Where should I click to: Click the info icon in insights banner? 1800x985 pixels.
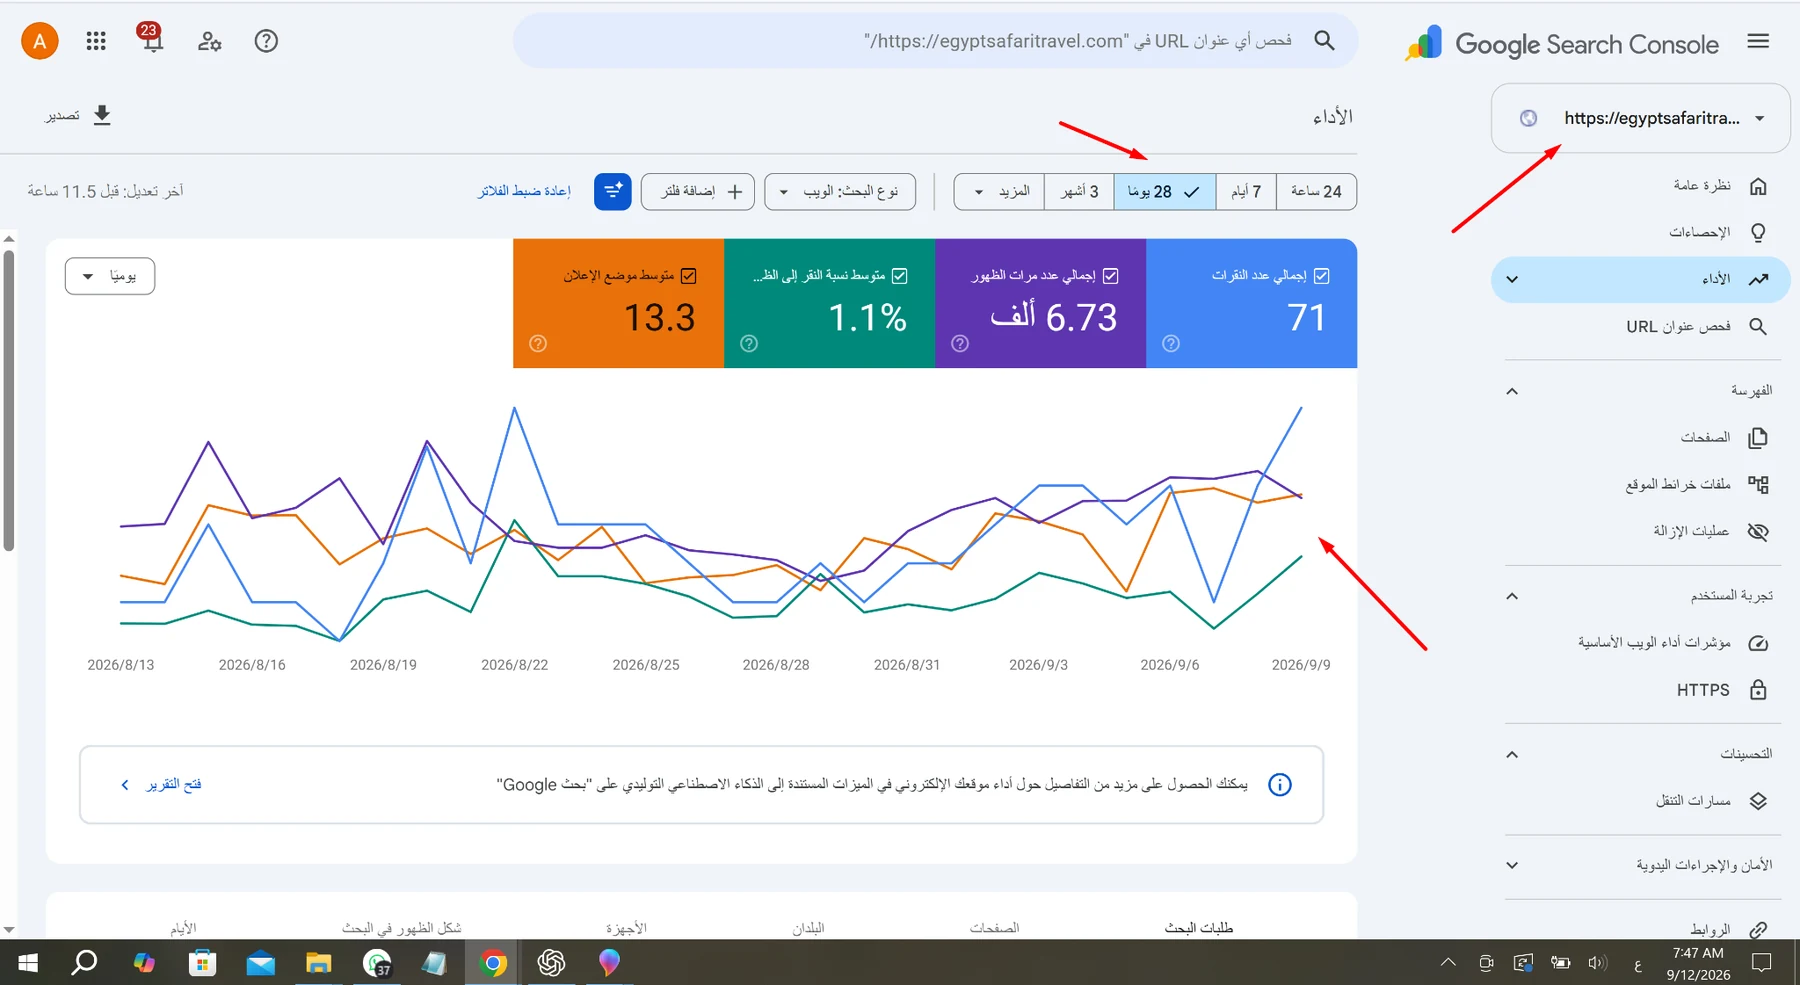[1279, 784]
